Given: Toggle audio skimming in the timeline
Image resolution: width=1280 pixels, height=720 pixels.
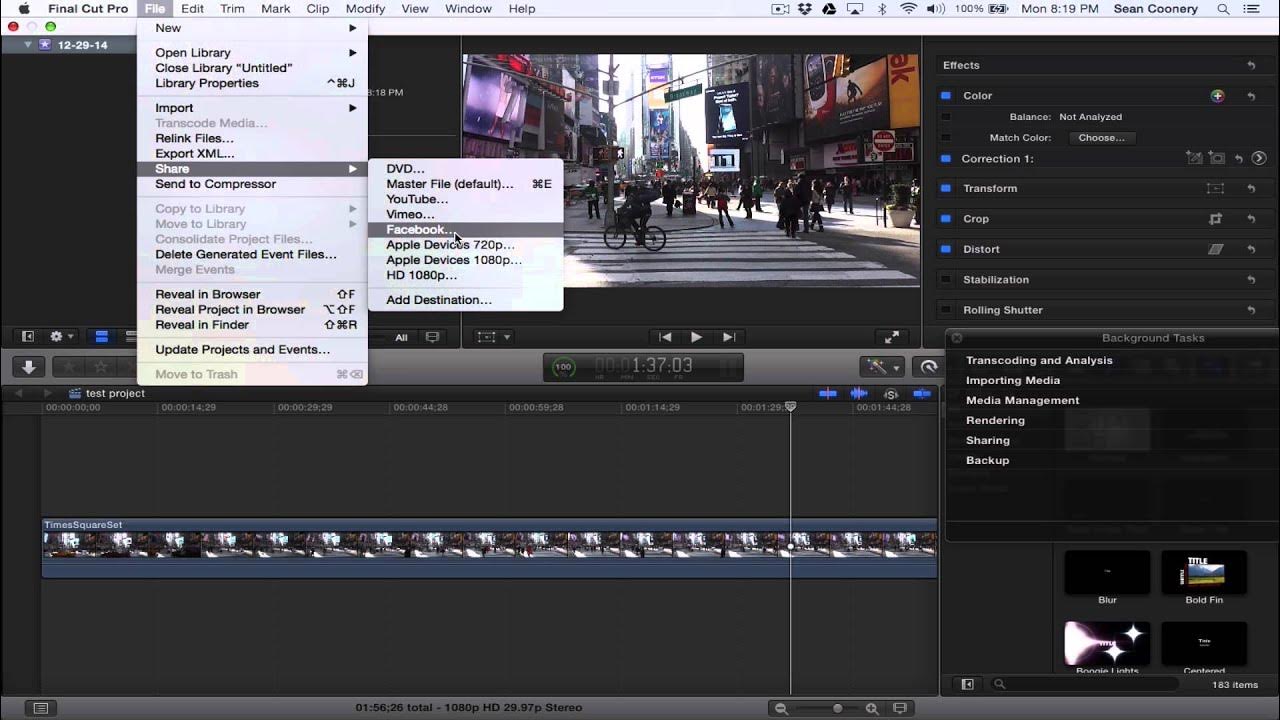Looking at the screenshot, I should 859,394.
